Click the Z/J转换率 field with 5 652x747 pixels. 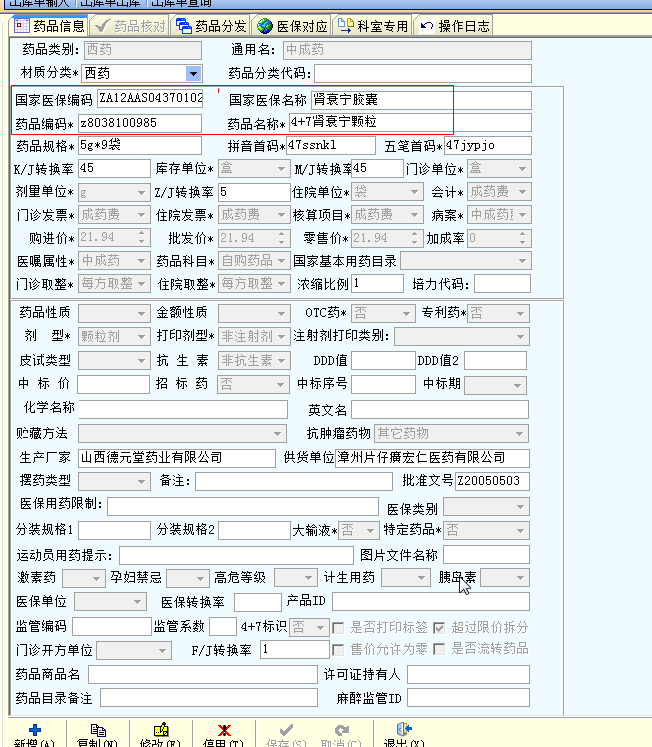point(254,192)
